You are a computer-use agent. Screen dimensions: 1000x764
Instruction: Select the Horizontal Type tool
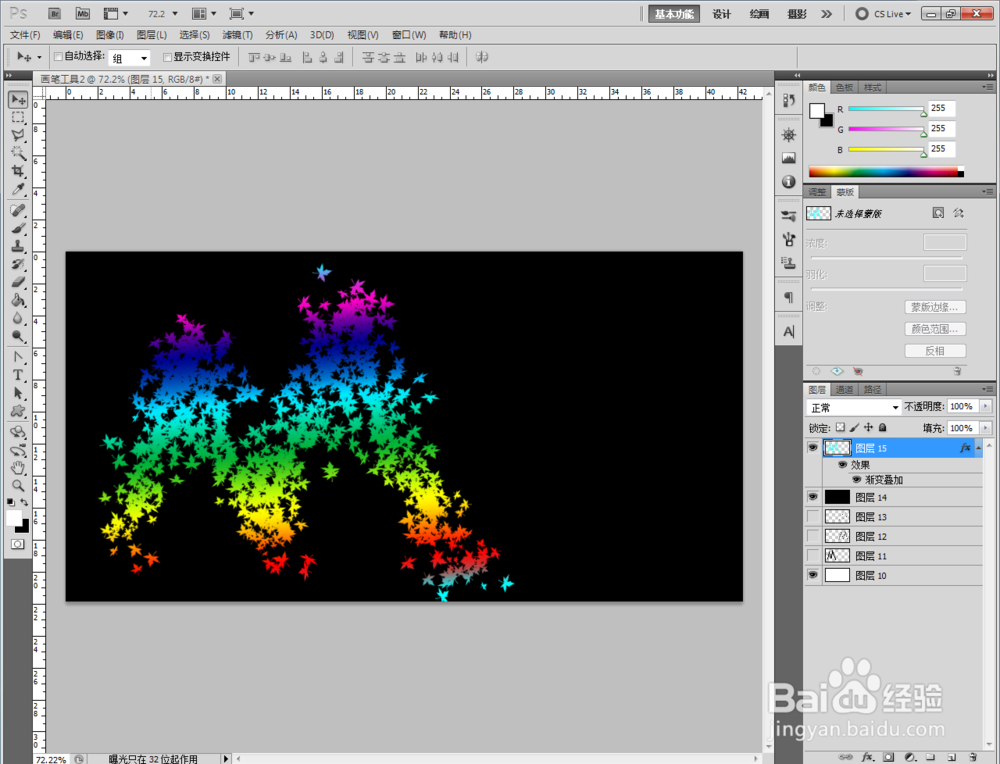pyautogui.click(x=18, y=375)
